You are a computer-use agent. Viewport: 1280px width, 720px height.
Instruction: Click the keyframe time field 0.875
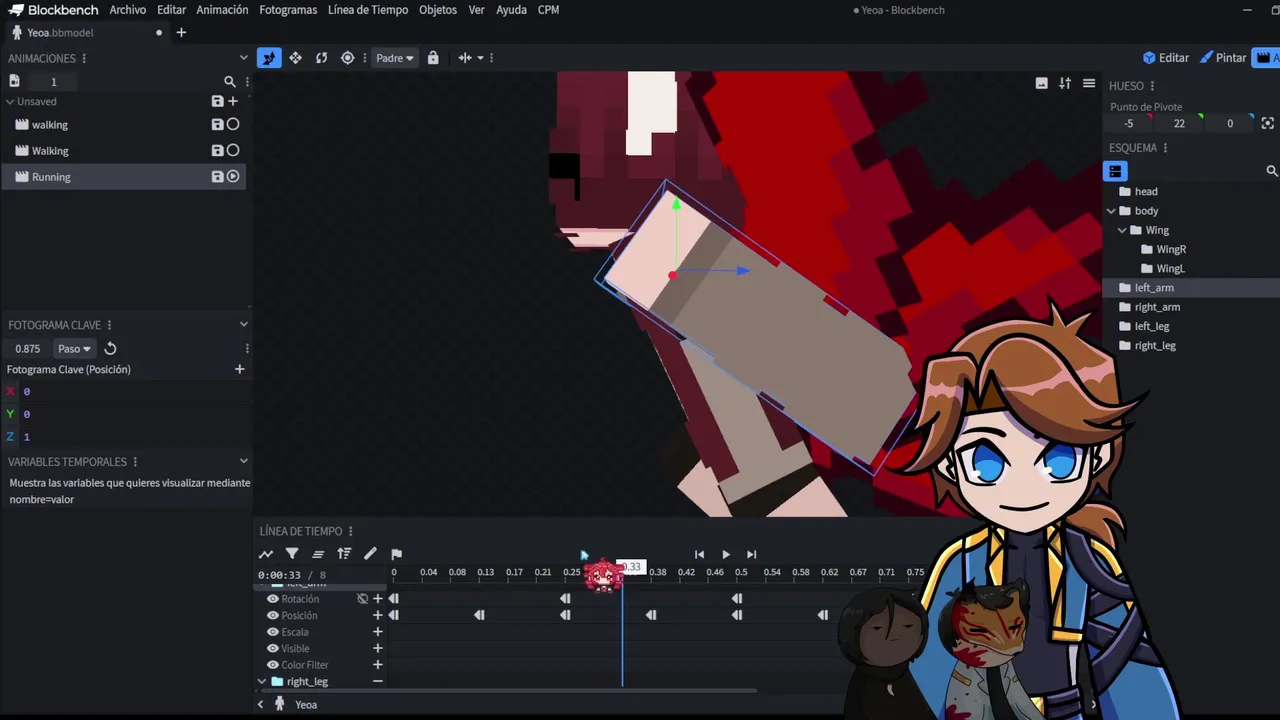point(28,349)
